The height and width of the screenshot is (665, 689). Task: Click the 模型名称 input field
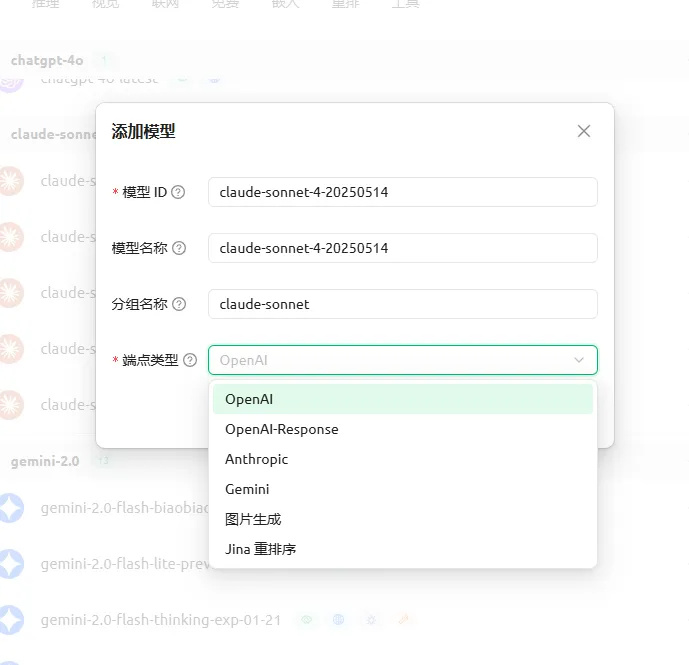point(403,248)
